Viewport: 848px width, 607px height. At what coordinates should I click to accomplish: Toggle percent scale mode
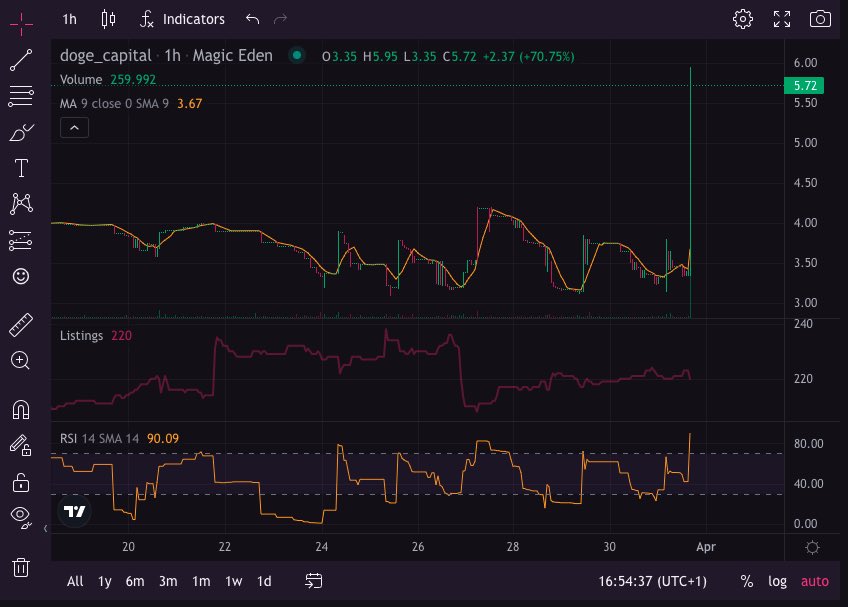pos(747,582)
